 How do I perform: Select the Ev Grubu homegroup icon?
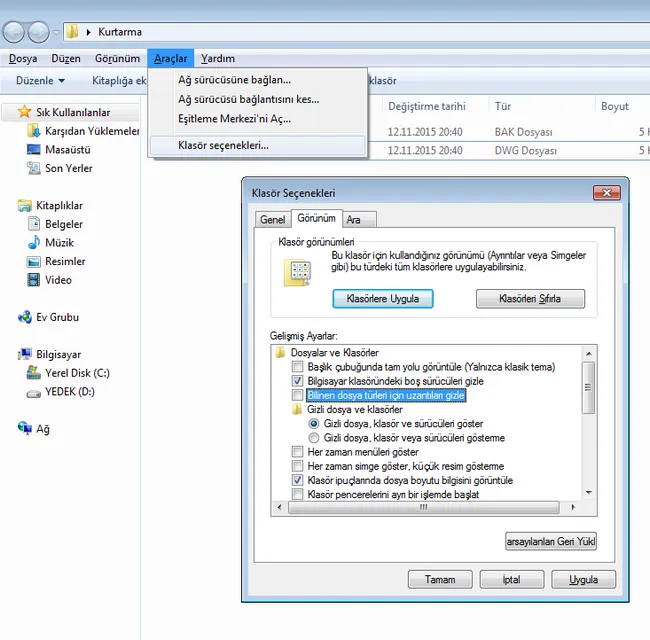coord(25,318)
